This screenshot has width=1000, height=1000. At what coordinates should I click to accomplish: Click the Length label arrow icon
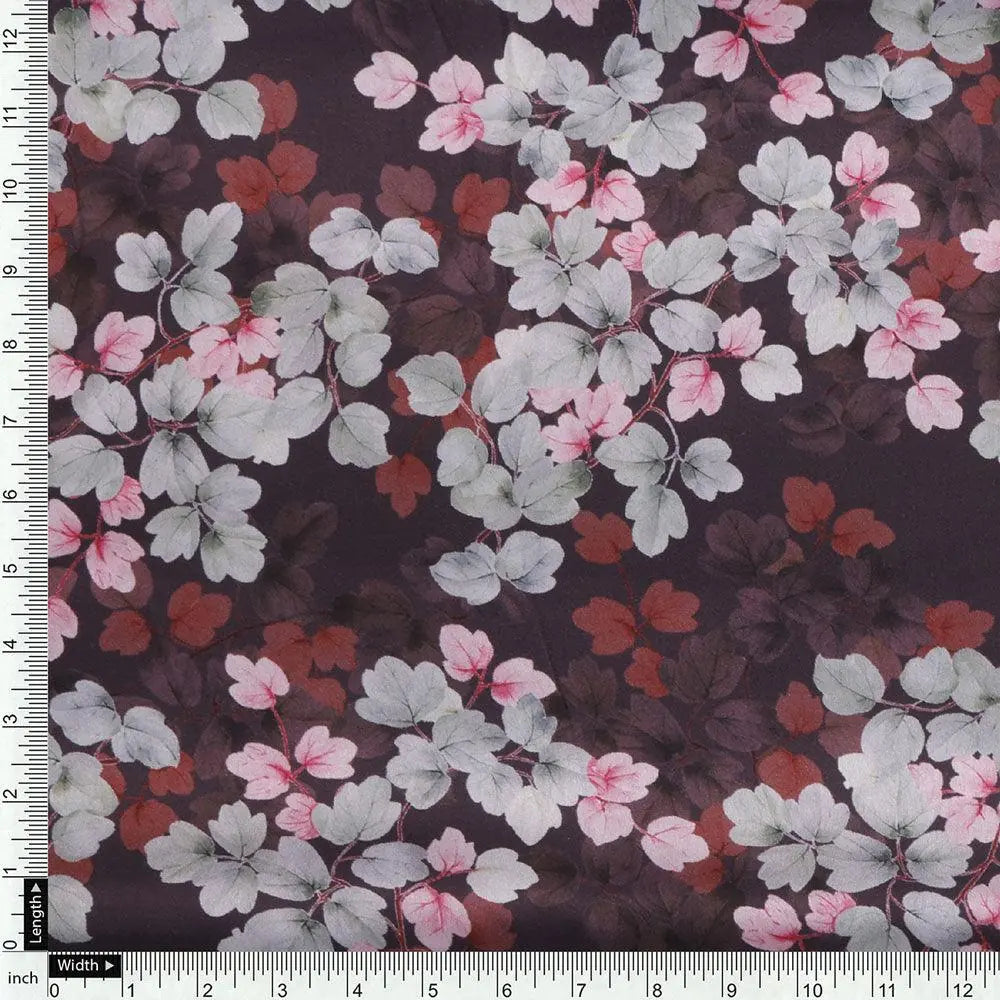tap(36, 886)
